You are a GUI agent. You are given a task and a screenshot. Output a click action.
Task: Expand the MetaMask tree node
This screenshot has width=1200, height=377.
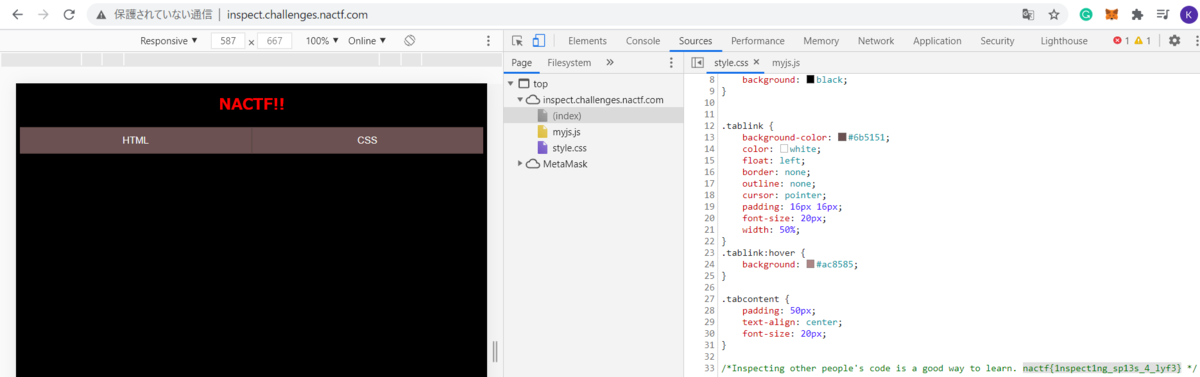tap(521, 164)
